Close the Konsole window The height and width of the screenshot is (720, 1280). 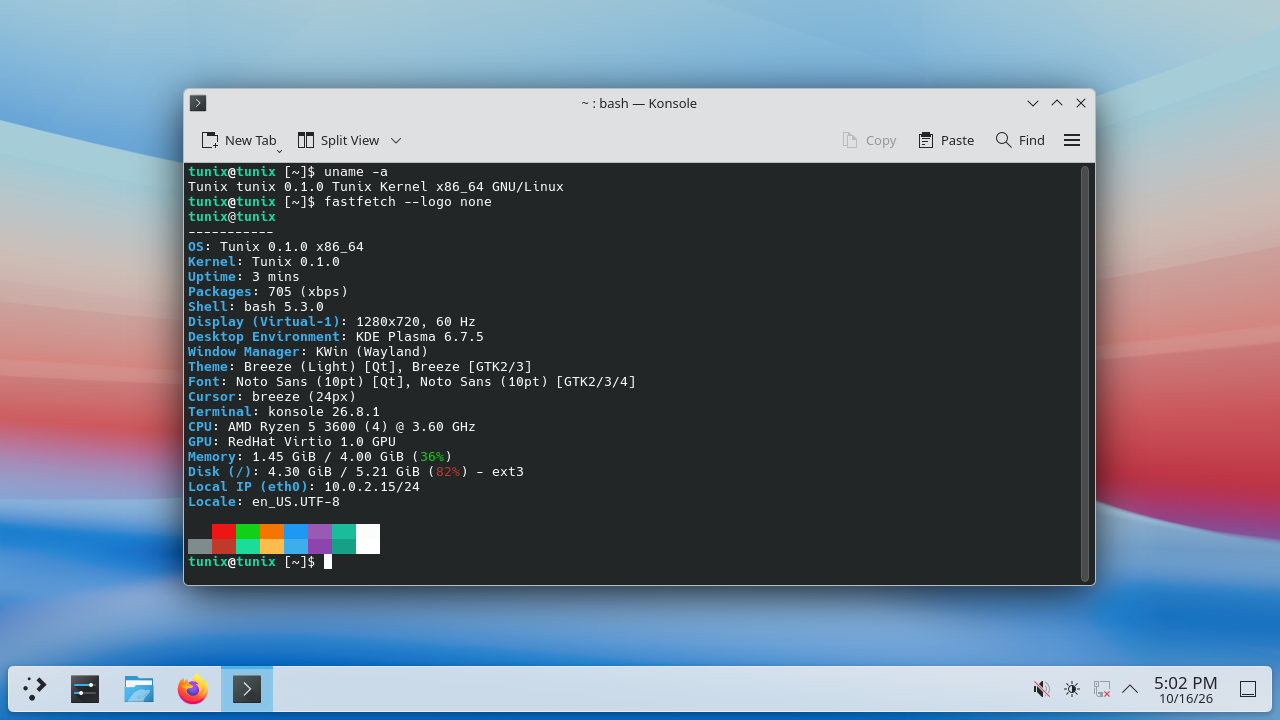click(x=1081, y=103)
